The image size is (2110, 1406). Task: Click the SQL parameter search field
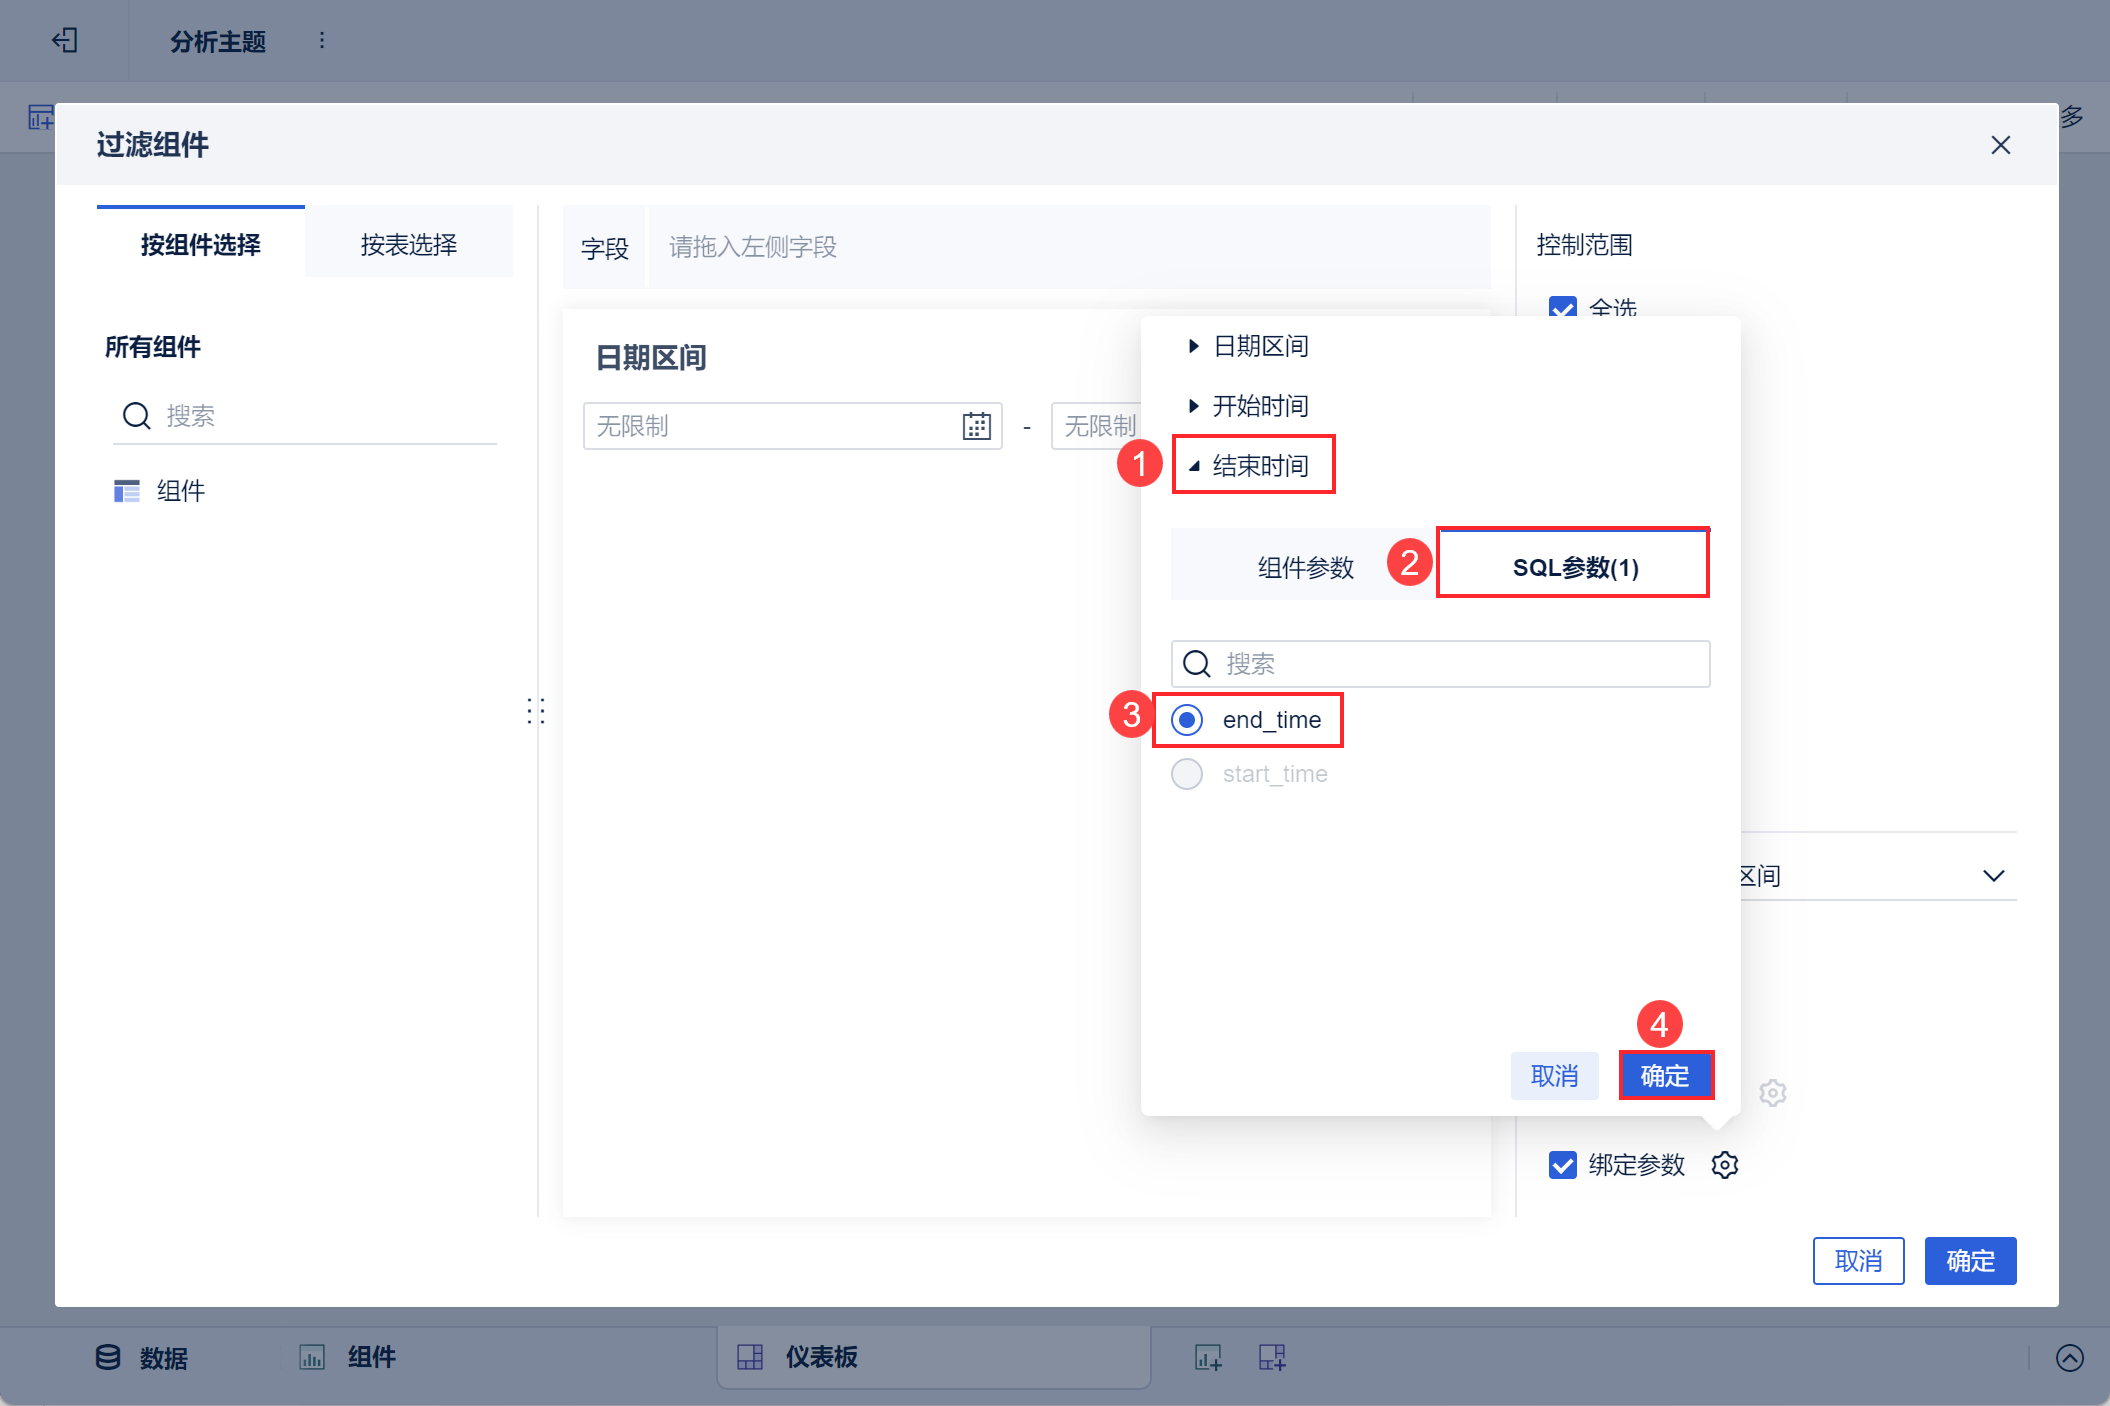(1440, 664)
